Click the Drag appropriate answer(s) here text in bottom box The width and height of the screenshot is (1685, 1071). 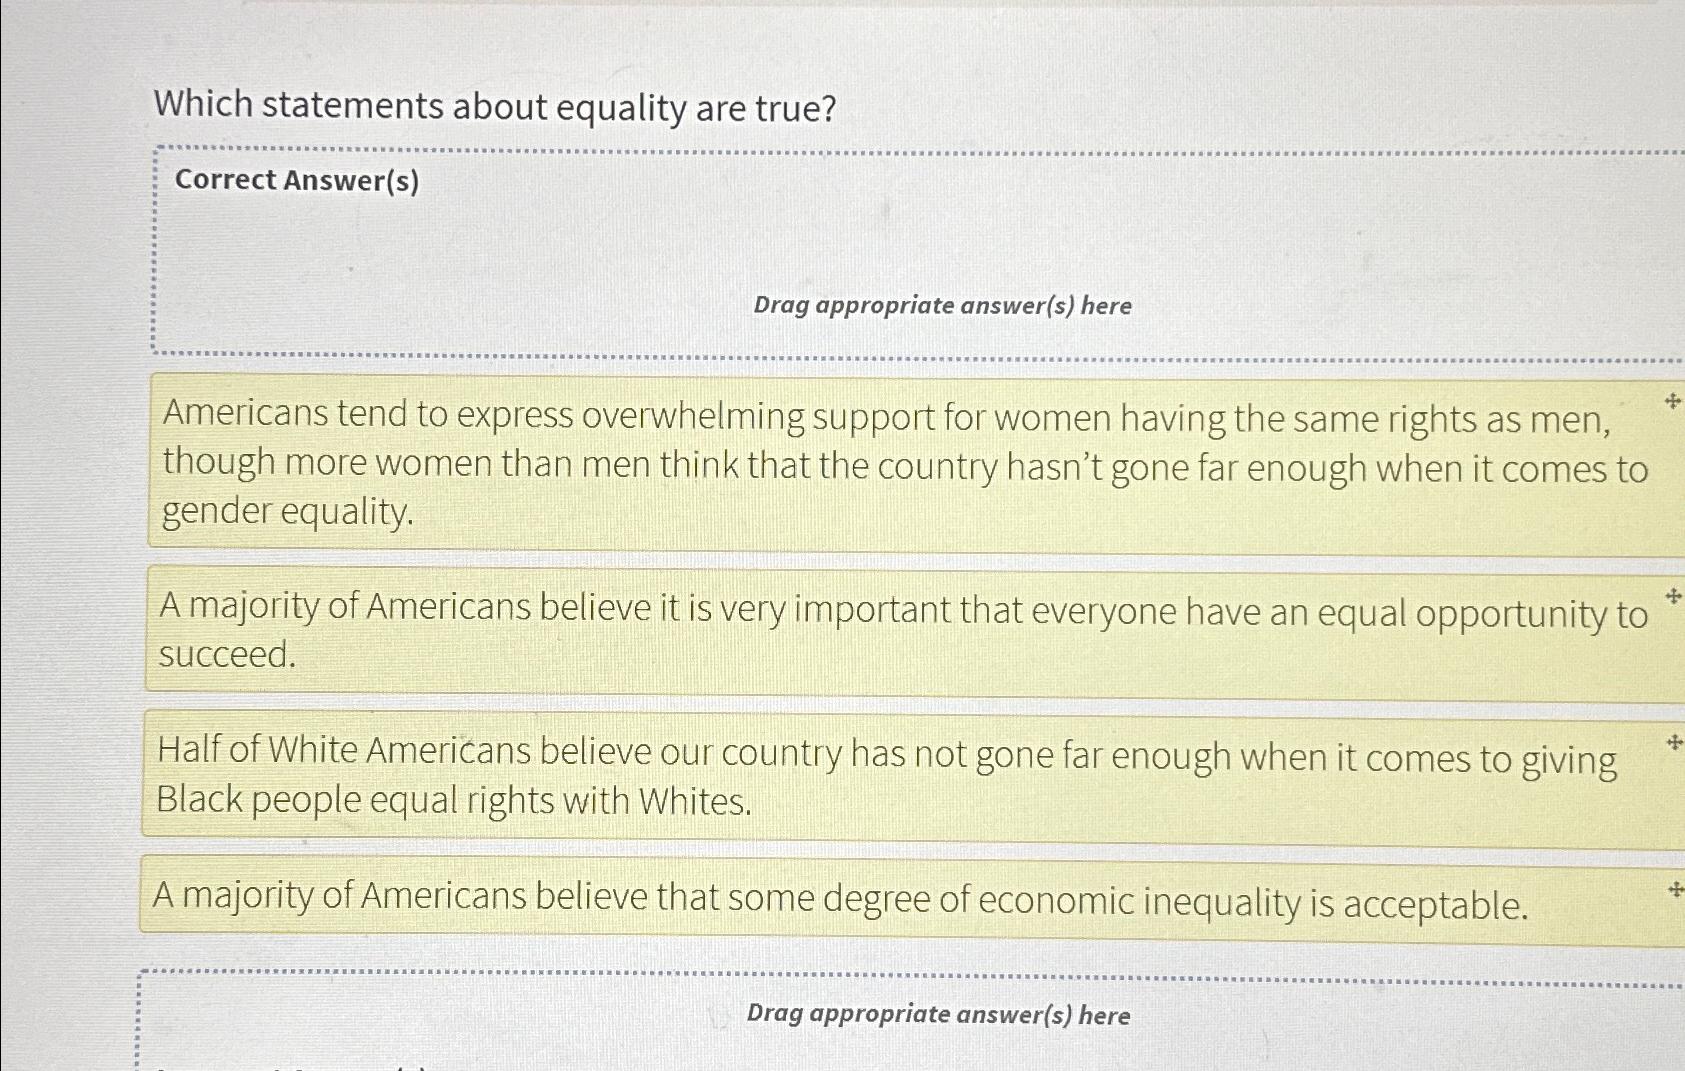pyautogui.click(x=937, y=1015)
